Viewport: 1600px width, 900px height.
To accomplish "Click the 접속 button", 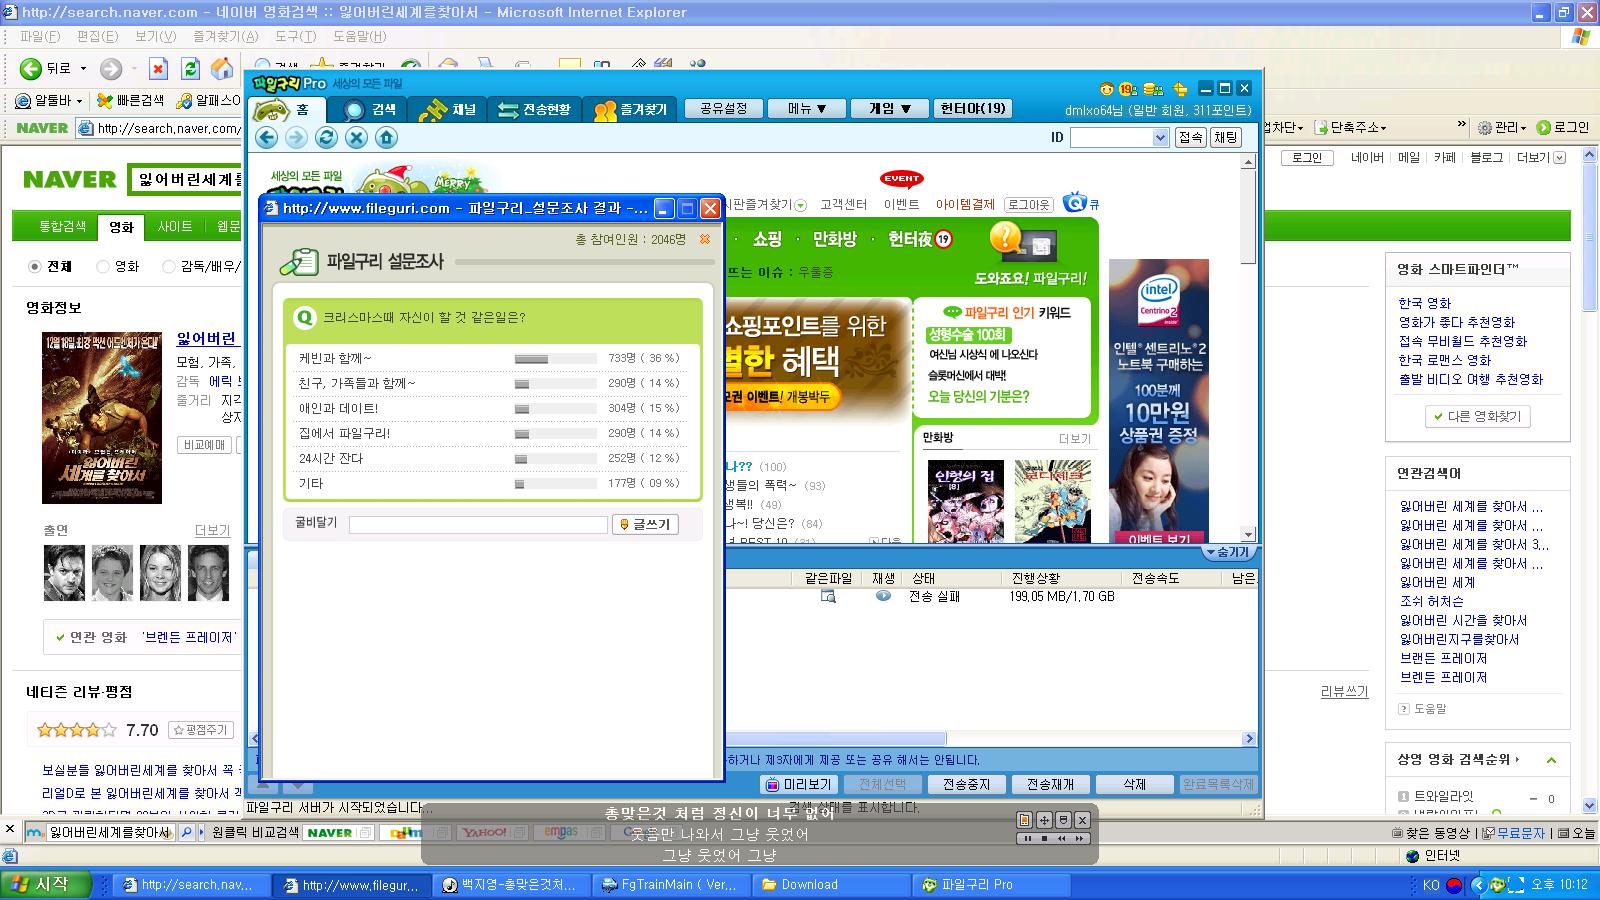I will tap(1190, 137).
